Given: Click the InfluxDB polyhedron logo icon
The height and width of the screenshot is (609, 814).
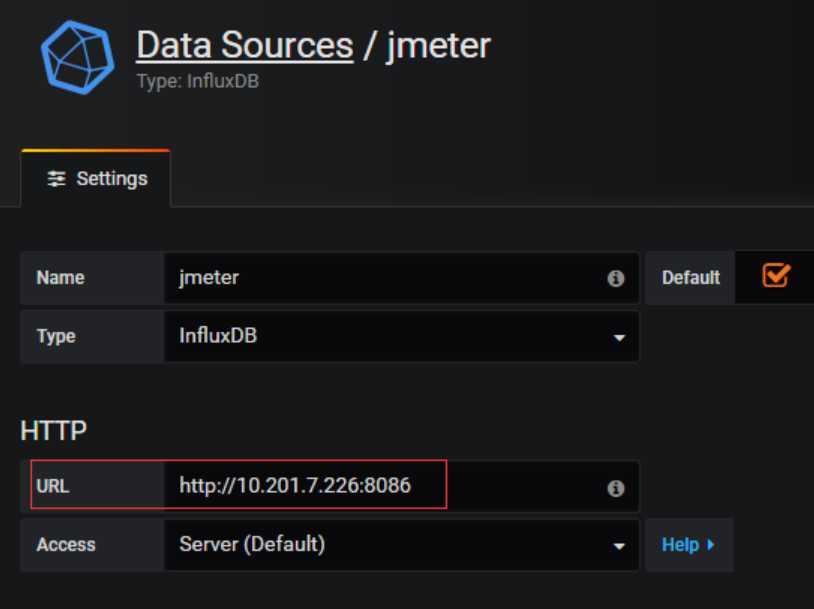Looking at the screenshot, I should coord(78,57).
